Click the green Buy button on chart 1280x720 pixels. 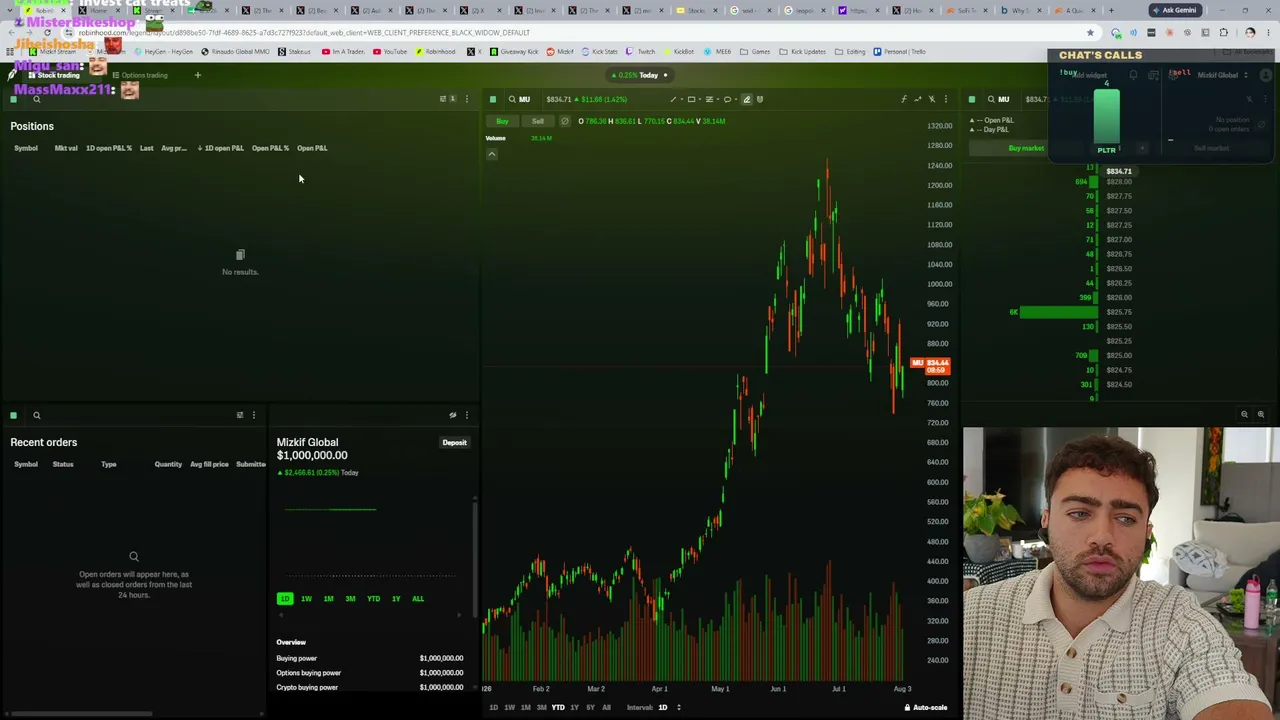pos(502,121)
